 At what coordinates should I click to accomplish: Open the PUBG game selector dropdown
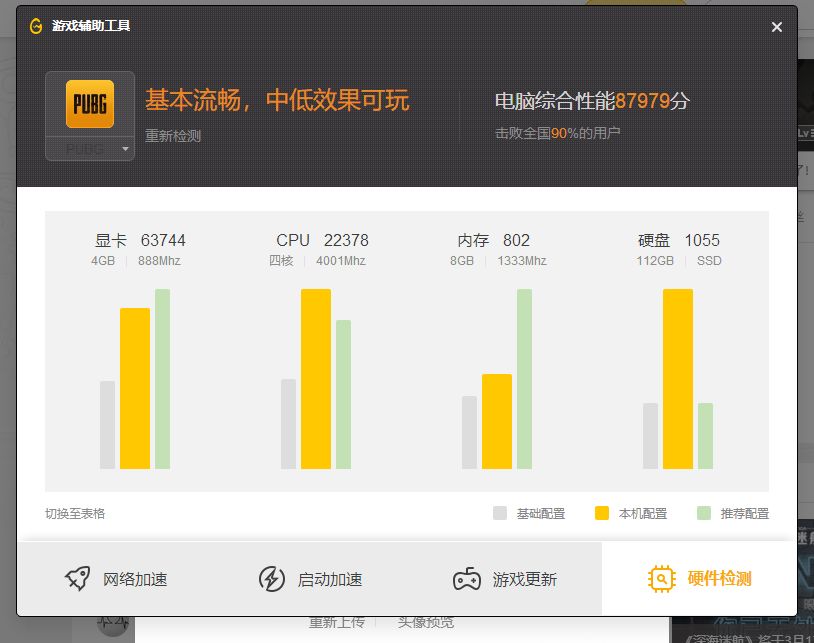click(126, 149)
